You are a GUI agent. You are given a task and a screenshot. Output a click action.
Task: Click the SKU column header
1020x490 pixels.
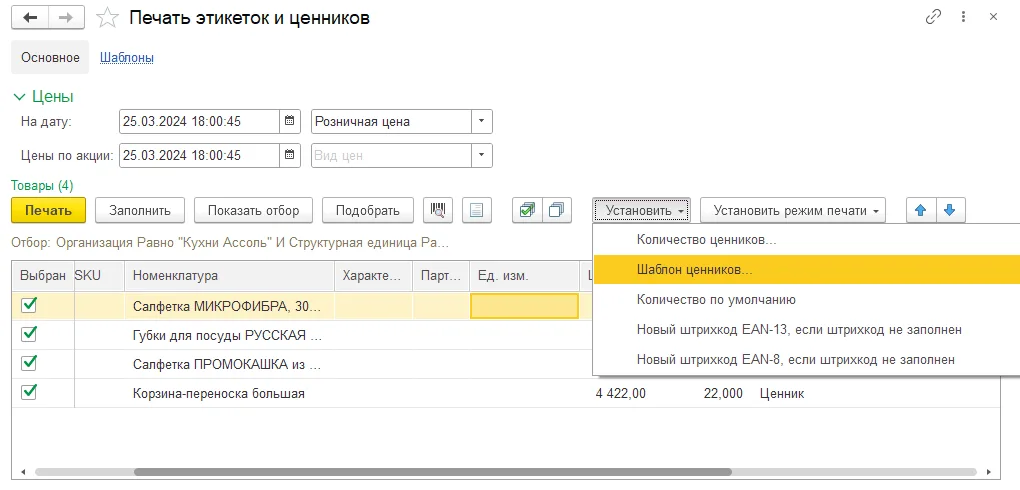[x=99, y=275]
